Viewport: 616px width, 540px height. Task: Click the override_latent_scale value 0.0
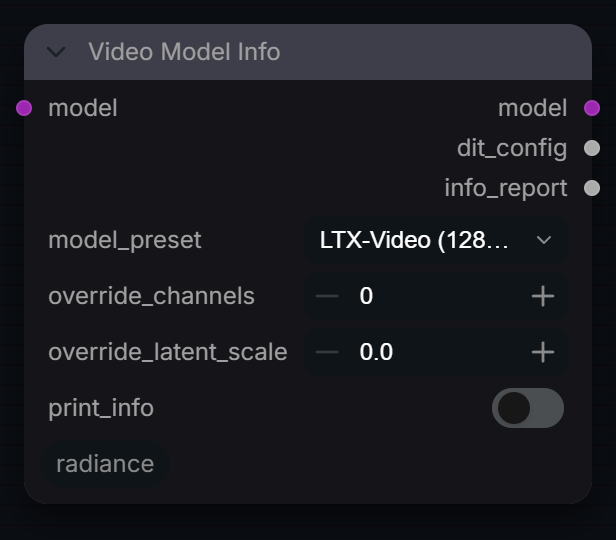(376, 352)
